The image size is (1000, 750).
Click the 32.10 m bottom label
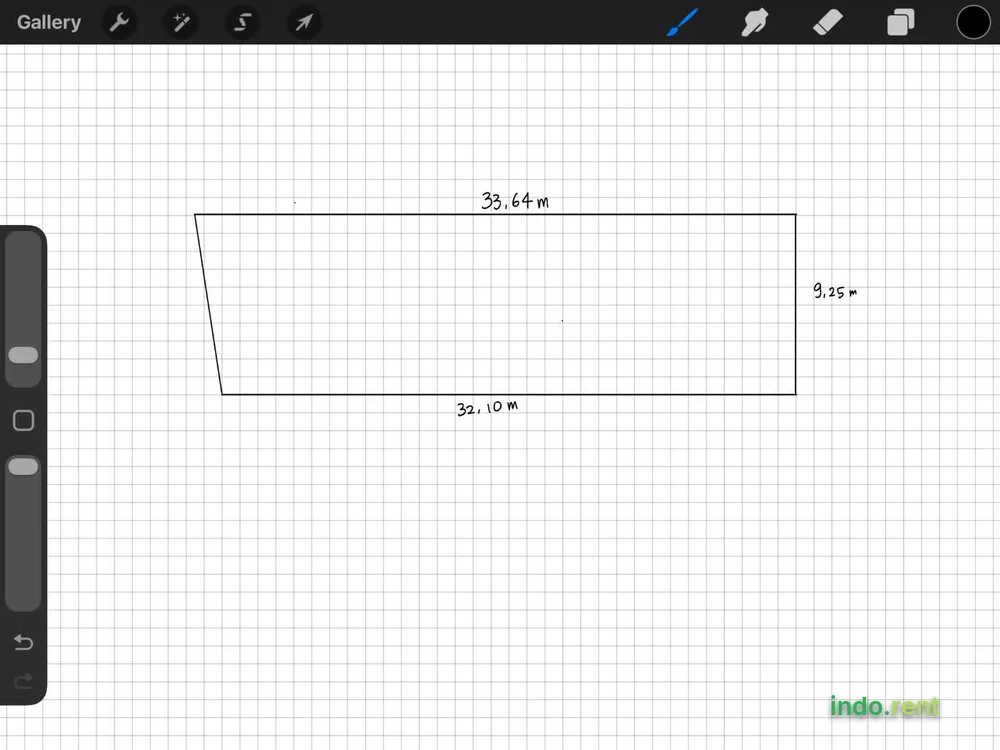[x=487, y=408]
